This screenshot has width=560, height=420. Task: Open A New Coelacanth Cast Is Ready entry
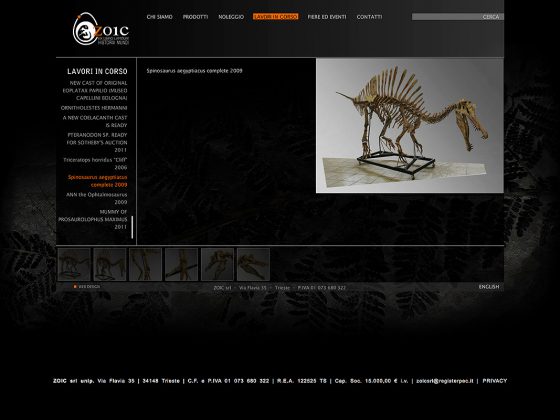click(x=95, y=121)
